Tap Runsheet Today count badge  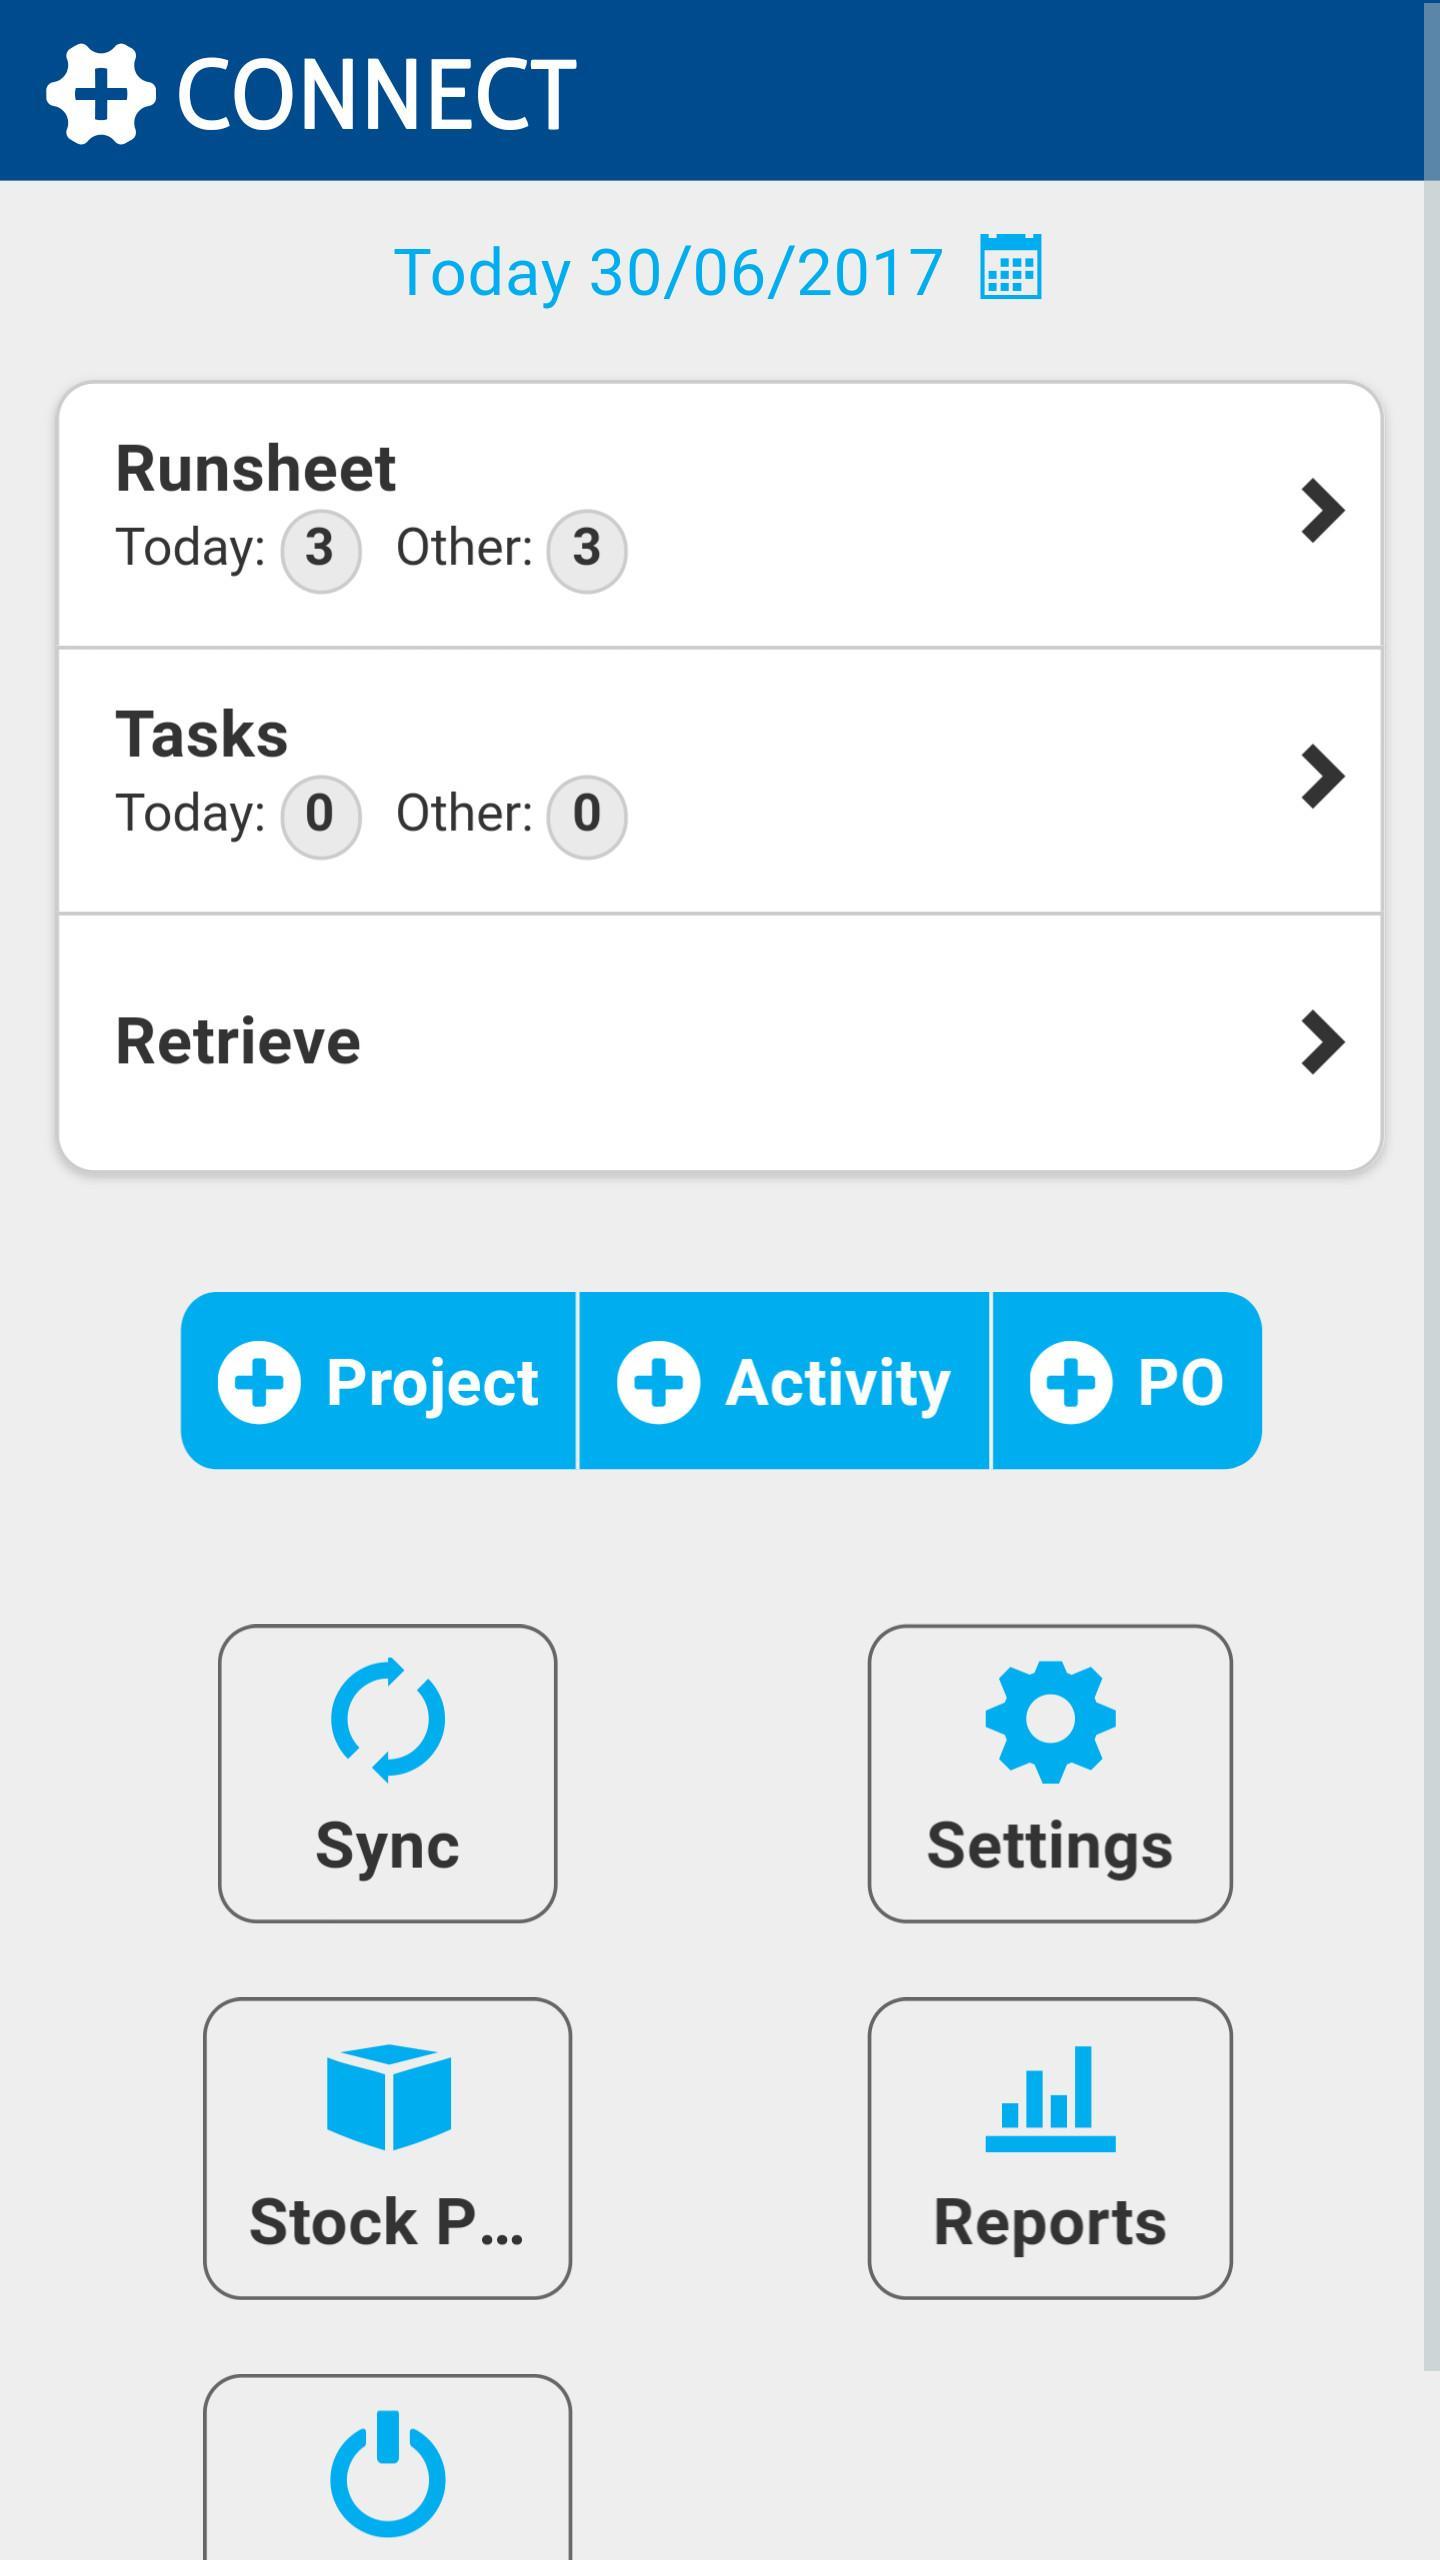click(x=320, y=549)
